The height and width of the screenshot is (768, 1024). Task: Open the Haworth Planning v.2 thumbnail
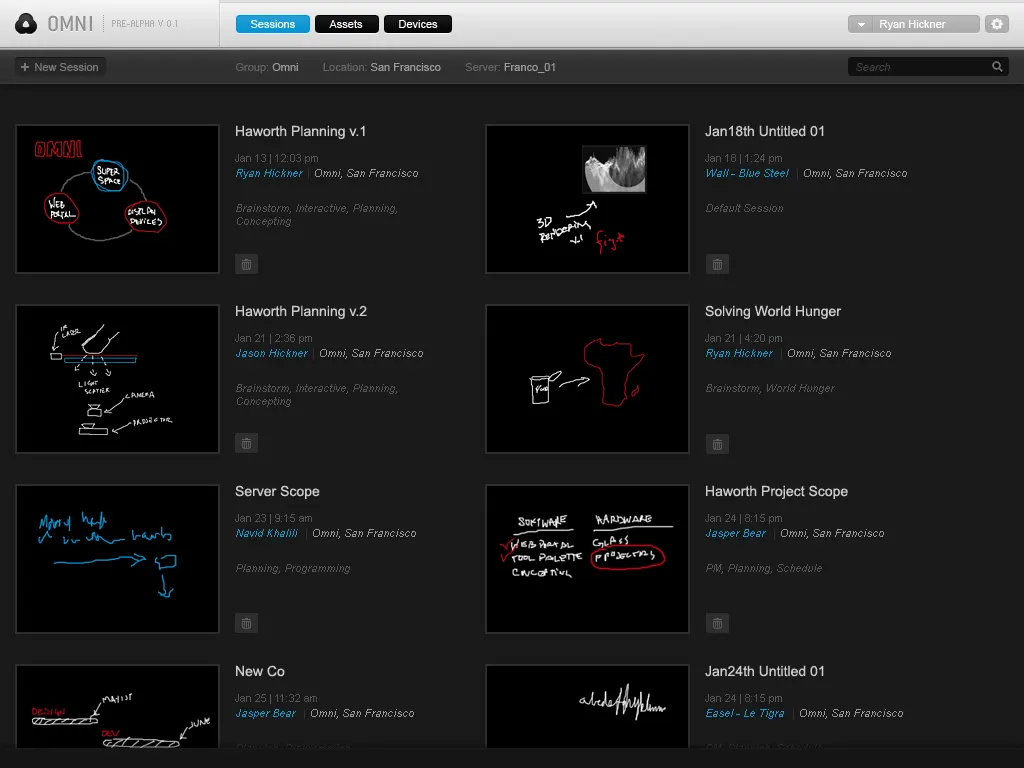tap(118, 379)
